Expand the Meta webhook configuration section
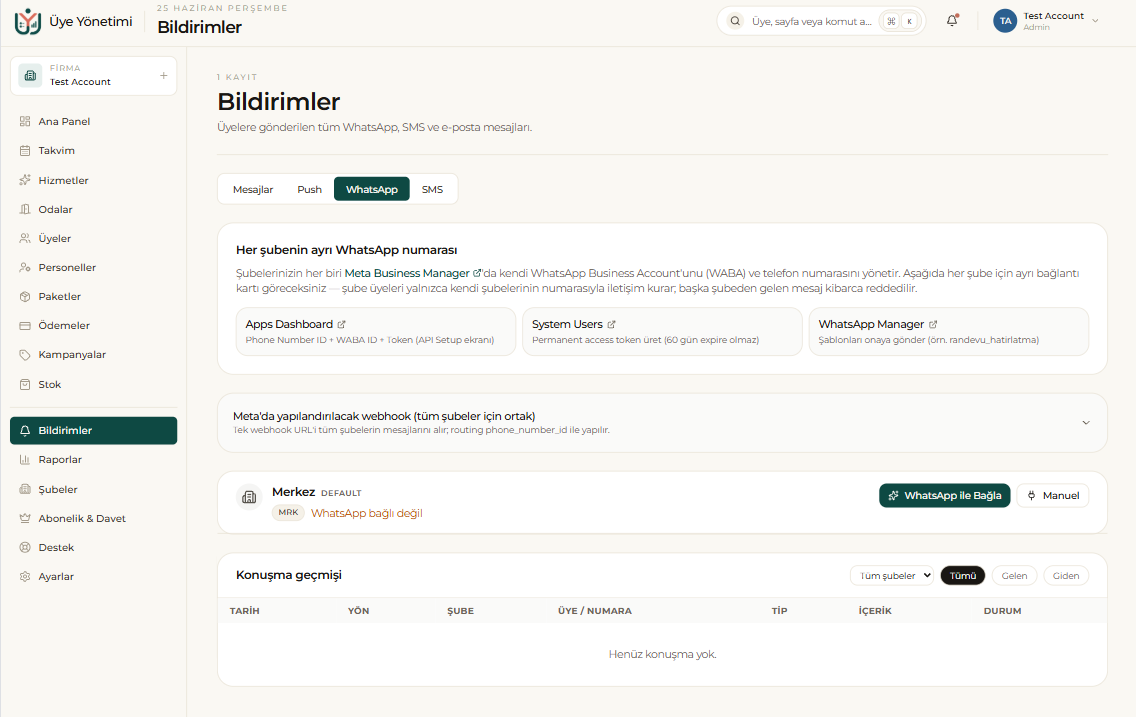The image size is (1136, 717). [662, 423]
